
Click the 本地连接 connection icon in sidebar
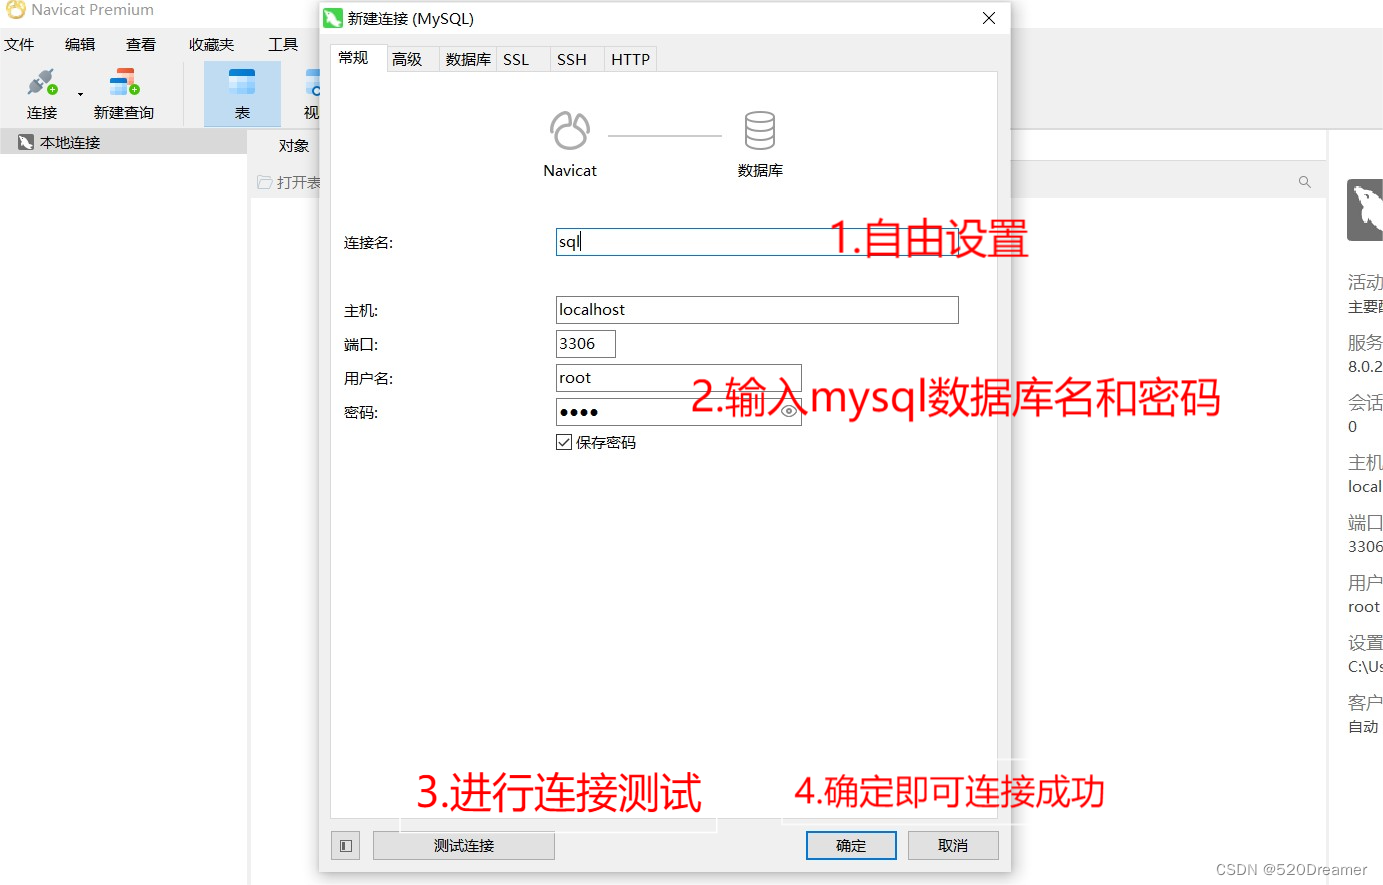(26, 142)
